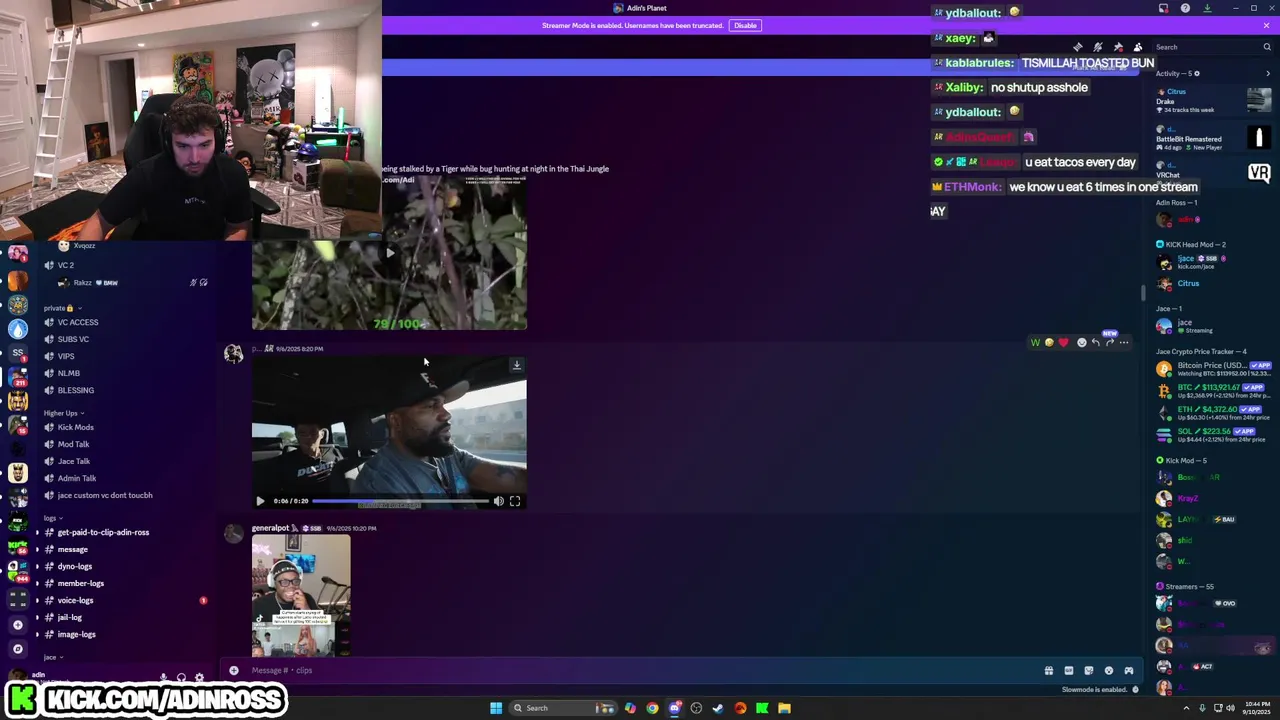Click the forward message arrow icon
The image size is (1280, 720).
[1109, 342]
